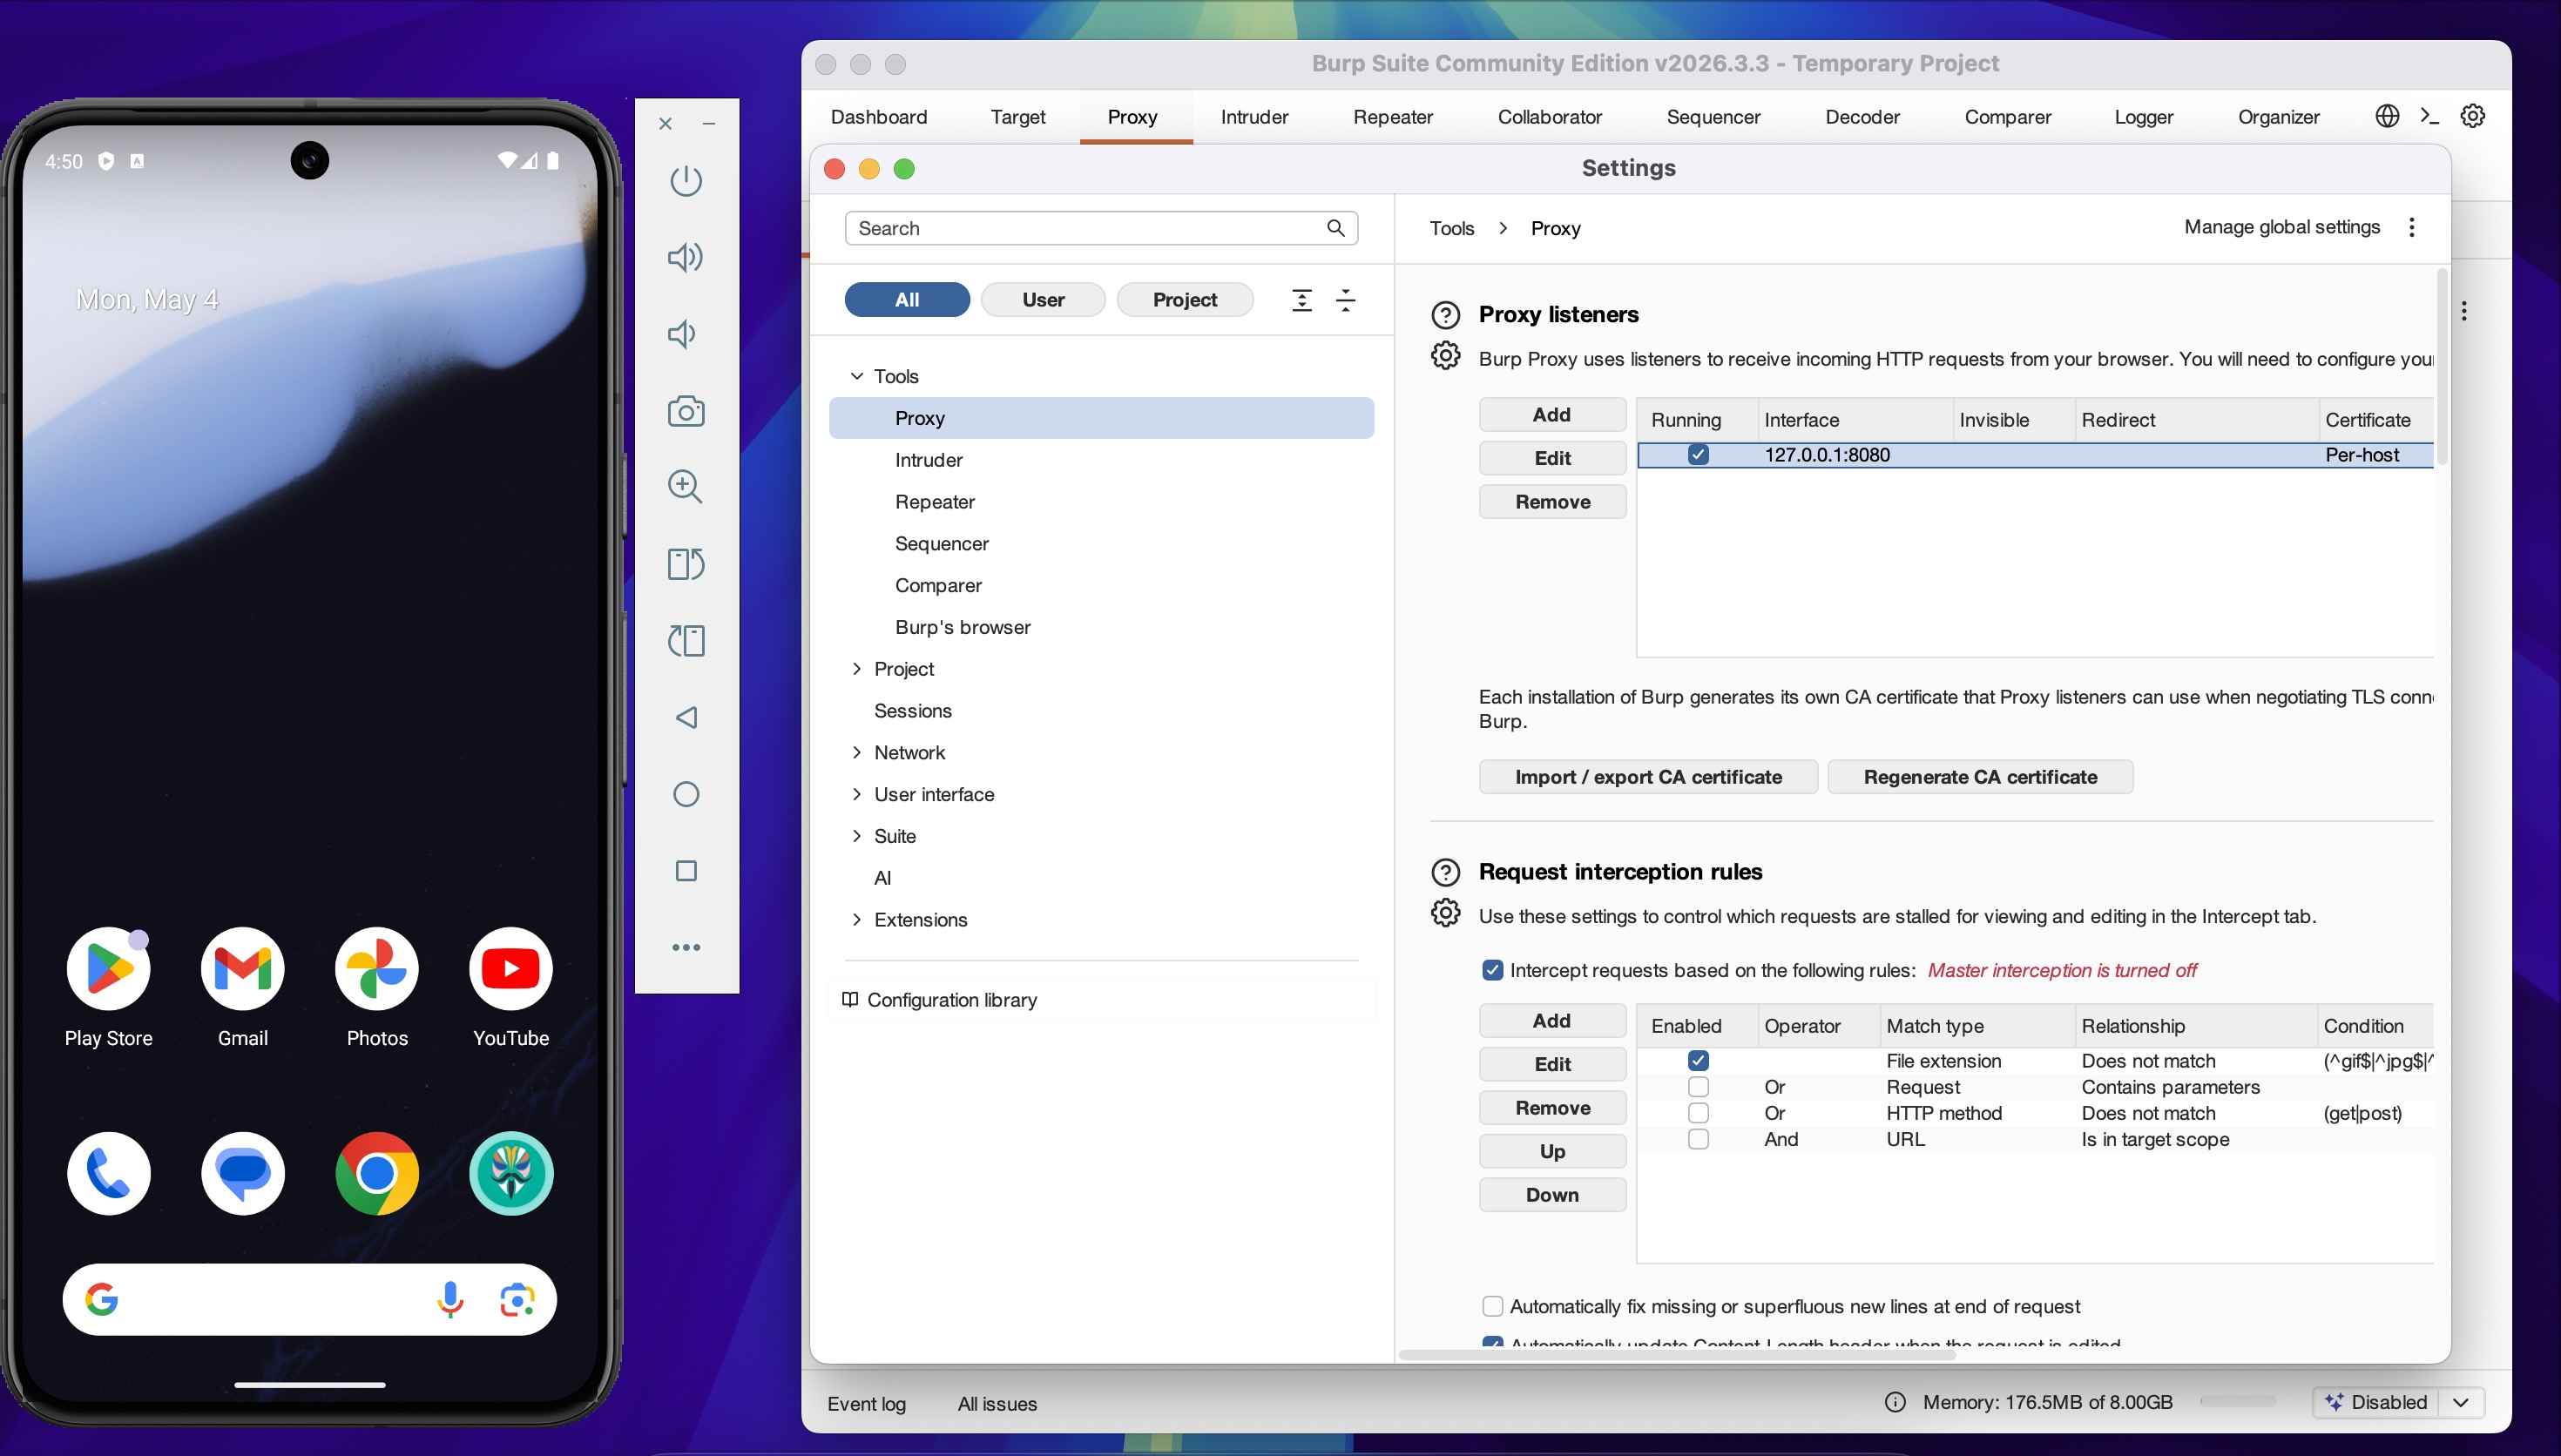Switch to the Decoder tab
The image size is (2561, 1456).
point(1862,117)
